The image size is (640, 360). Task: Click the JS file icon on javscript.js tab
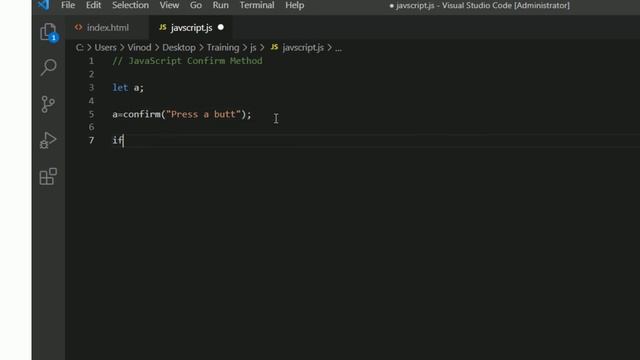point(162,27)
